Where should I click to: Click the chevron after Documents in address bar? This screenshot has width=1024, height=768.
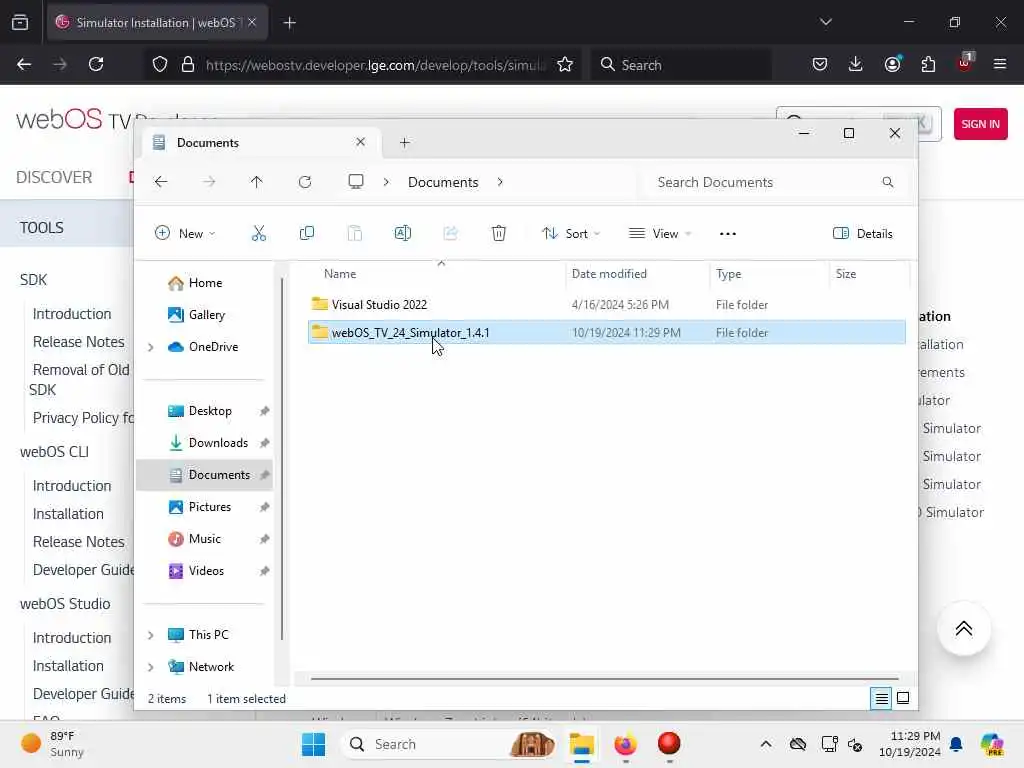click(500, 182)
